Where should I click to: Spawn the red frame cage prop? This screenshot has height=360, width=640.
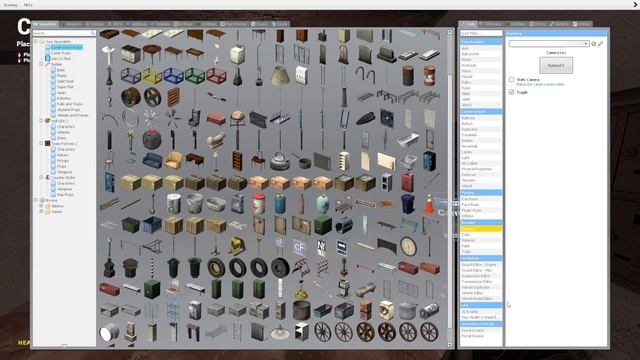216,75
